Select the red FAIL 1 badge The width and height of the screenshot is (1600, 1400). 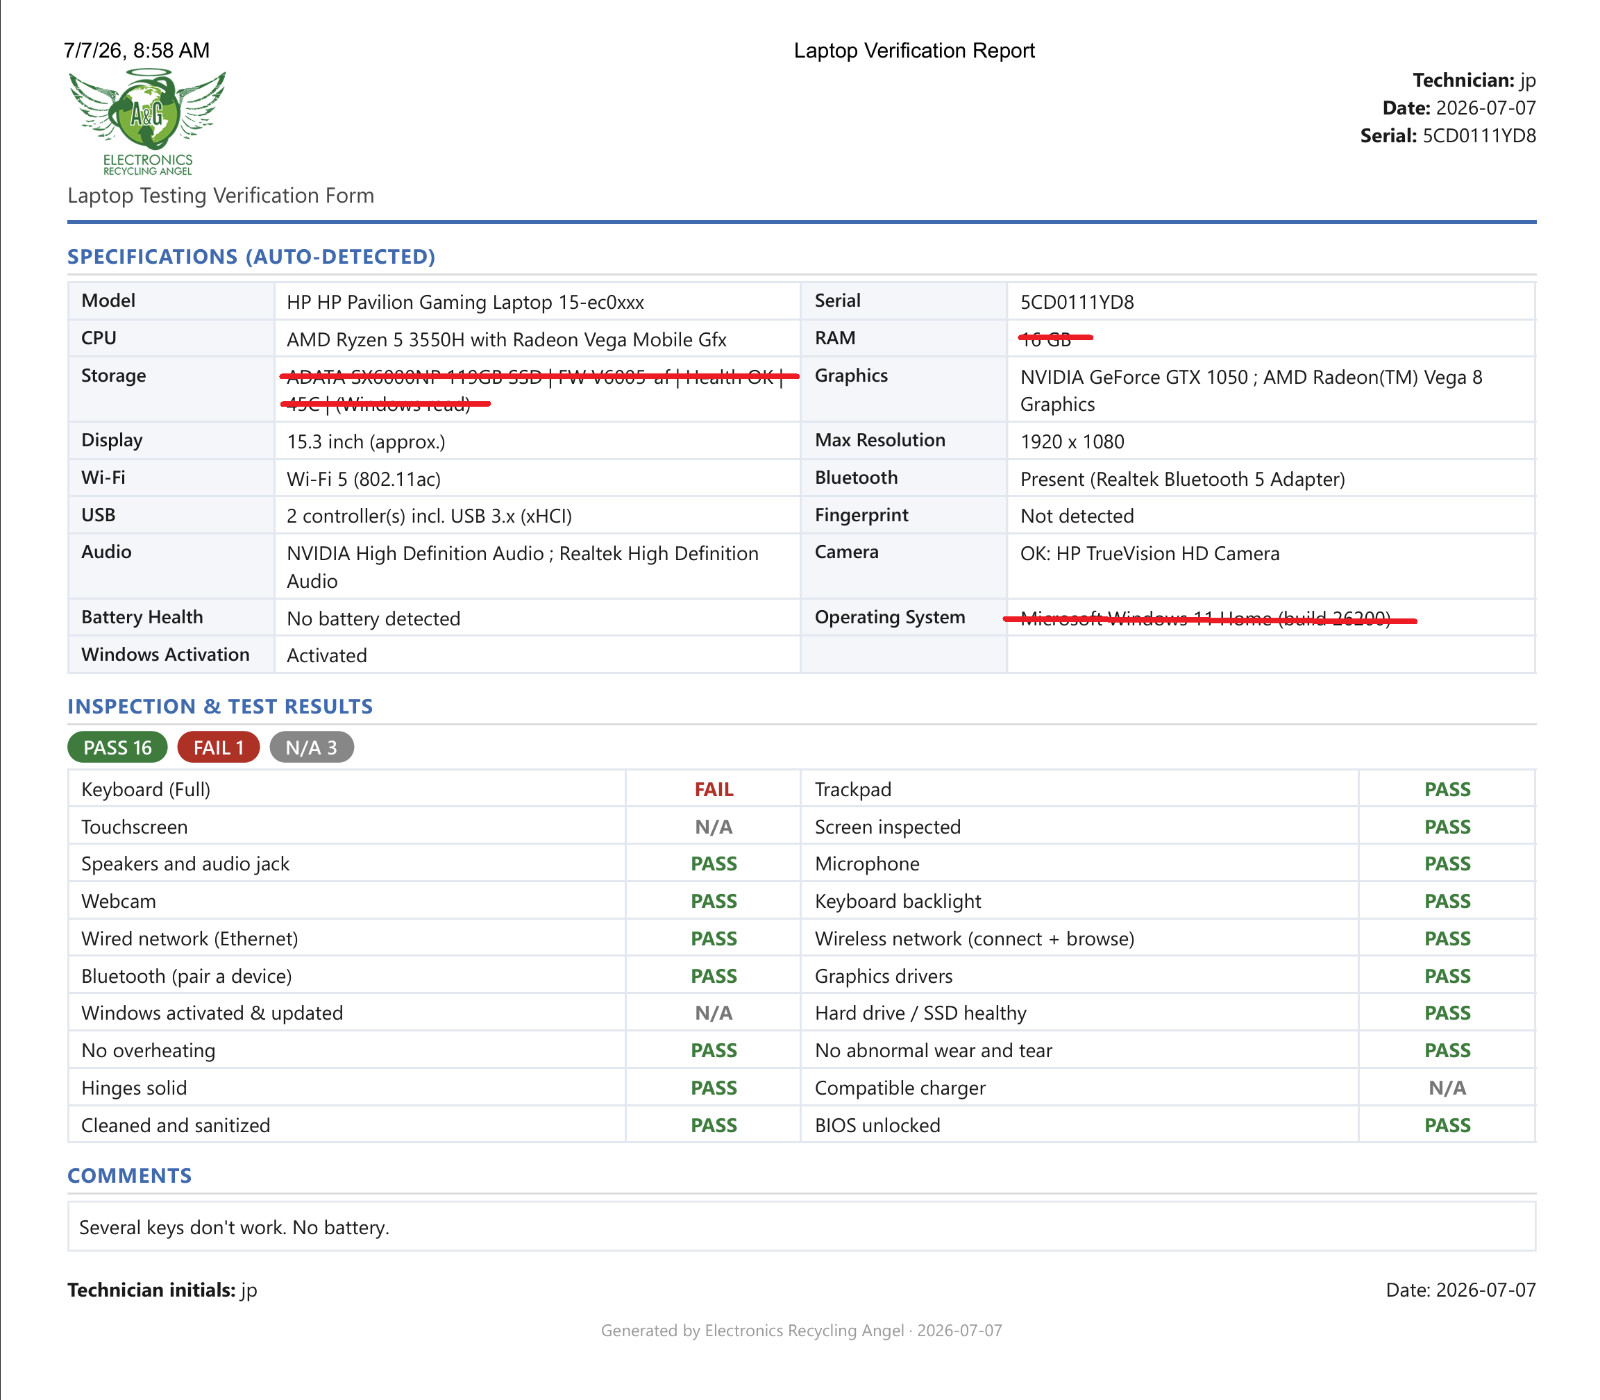pyautogui.click(x=218, y=747)
